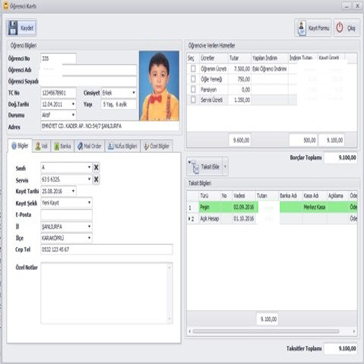Click the installment table horizontal scrollbar

coord(266,331)
